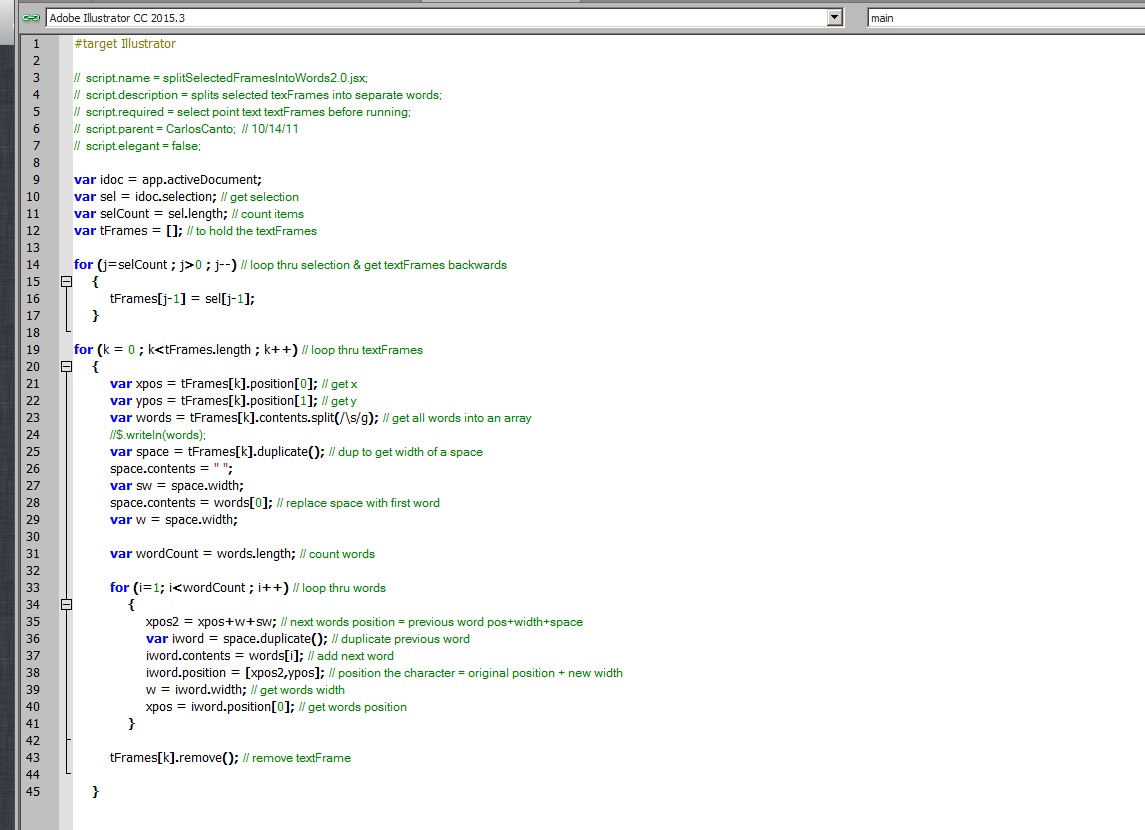Click line number 30 in the gutter
This screenshot has width=1145, height=830.
click(x=33, y=537)
